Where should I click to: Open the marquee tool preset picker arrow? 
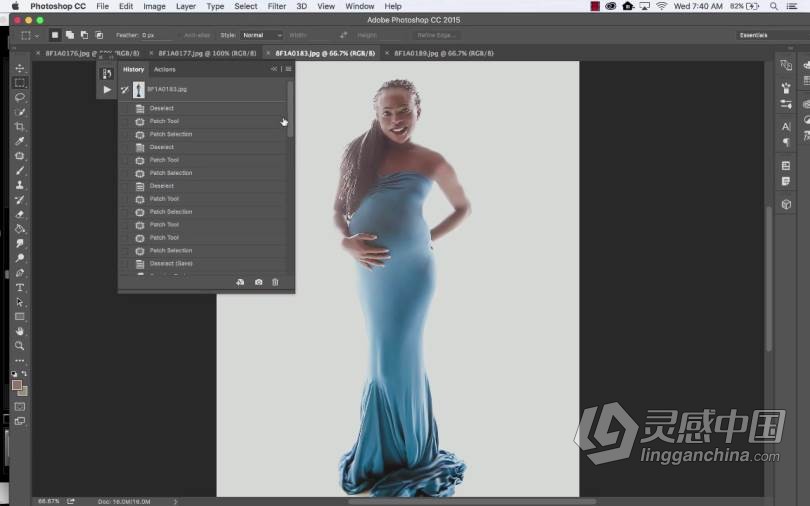pos(36,36)
